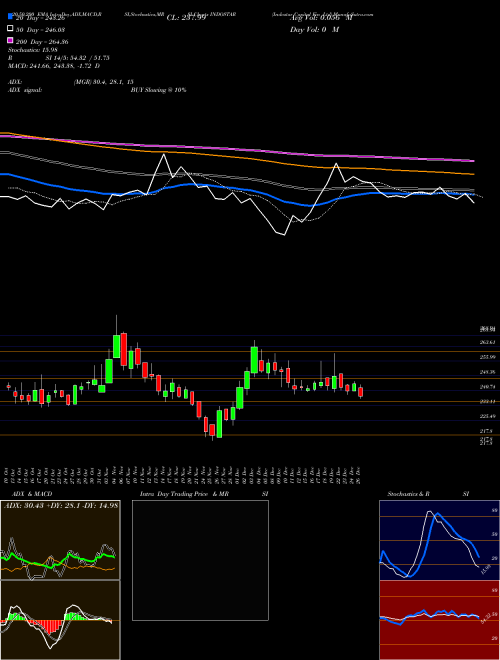Click the magenta 200 Day EMA legend swatch

(x=10, y=40)
